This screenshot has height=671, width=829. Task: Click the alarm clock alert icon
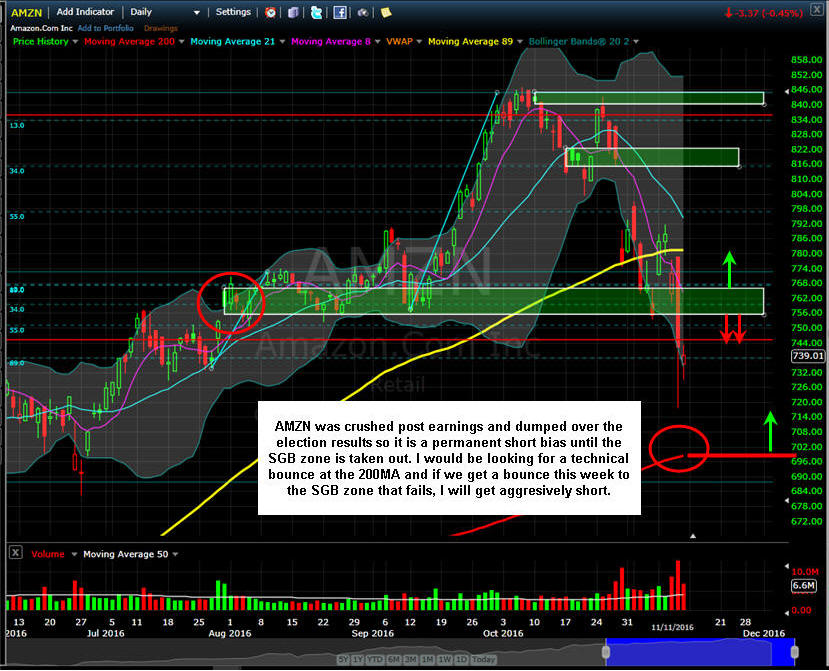tap(270, 13)
